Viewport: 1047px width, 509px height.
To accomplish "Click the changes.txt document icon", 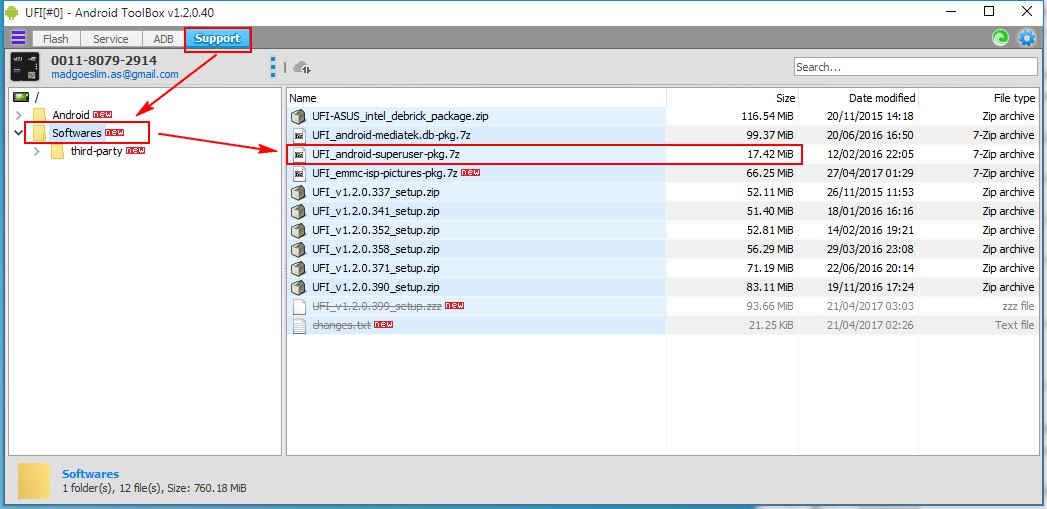I will pyautogui.click(x=299, y=325).
